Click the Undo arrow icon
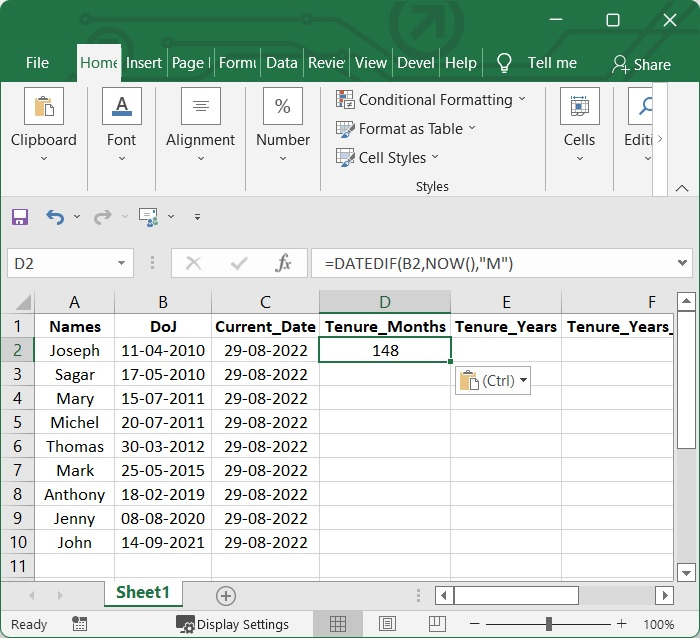This screenshot has height=644, width=700. pyautogui.click(x=55, y=217)
